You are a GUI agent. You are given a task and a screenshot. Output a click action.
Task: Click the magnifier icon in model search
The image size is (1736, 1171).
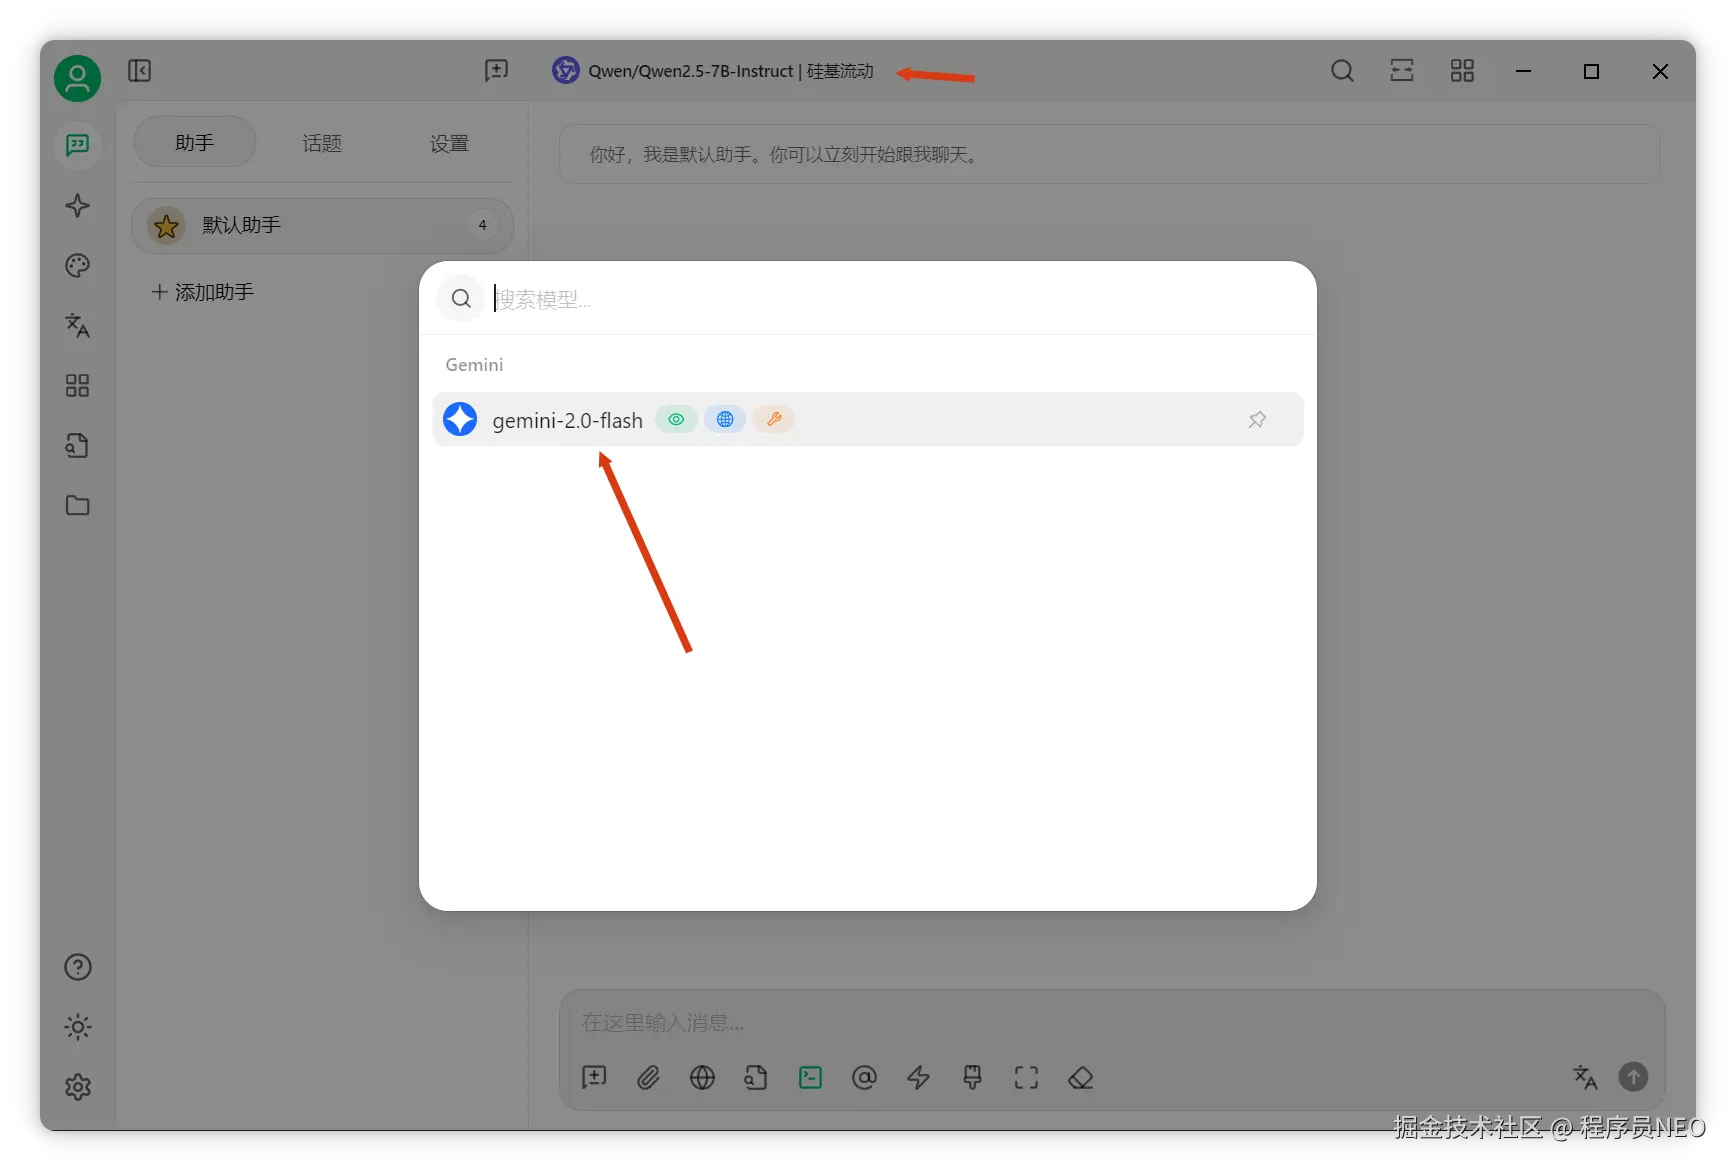tap(461, 299)
